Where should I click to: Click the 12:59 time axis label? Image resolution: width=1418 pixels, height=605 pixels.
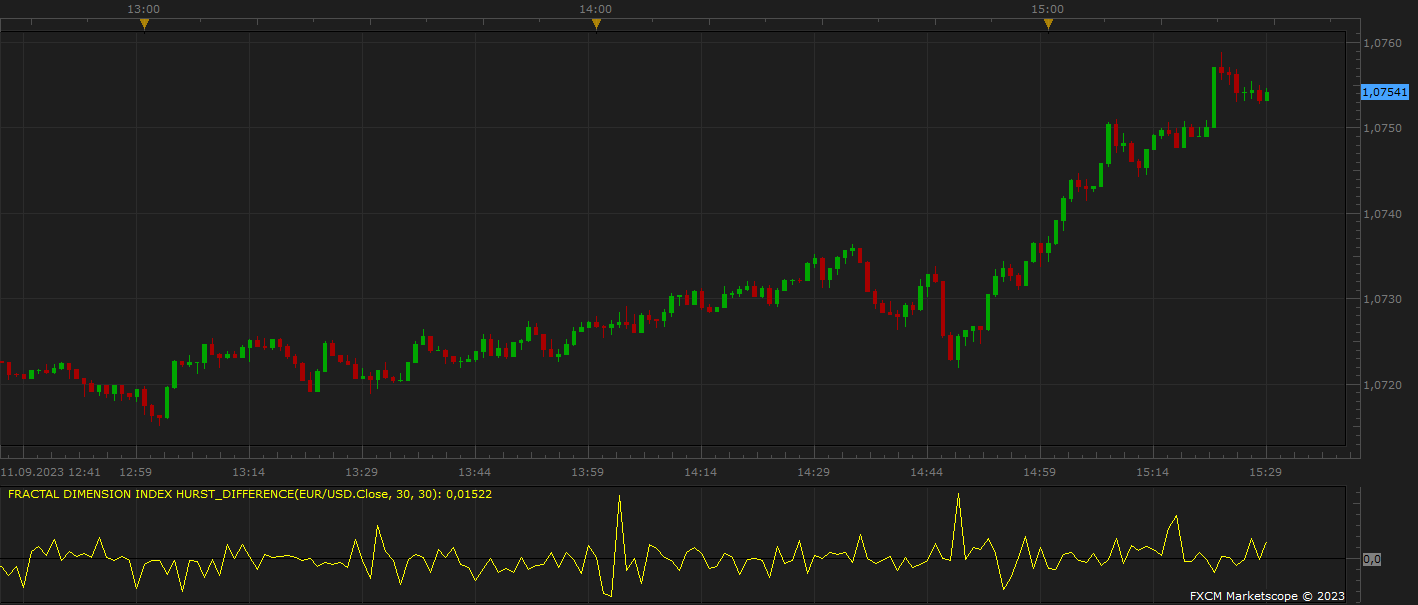click(x=135, y=472)
